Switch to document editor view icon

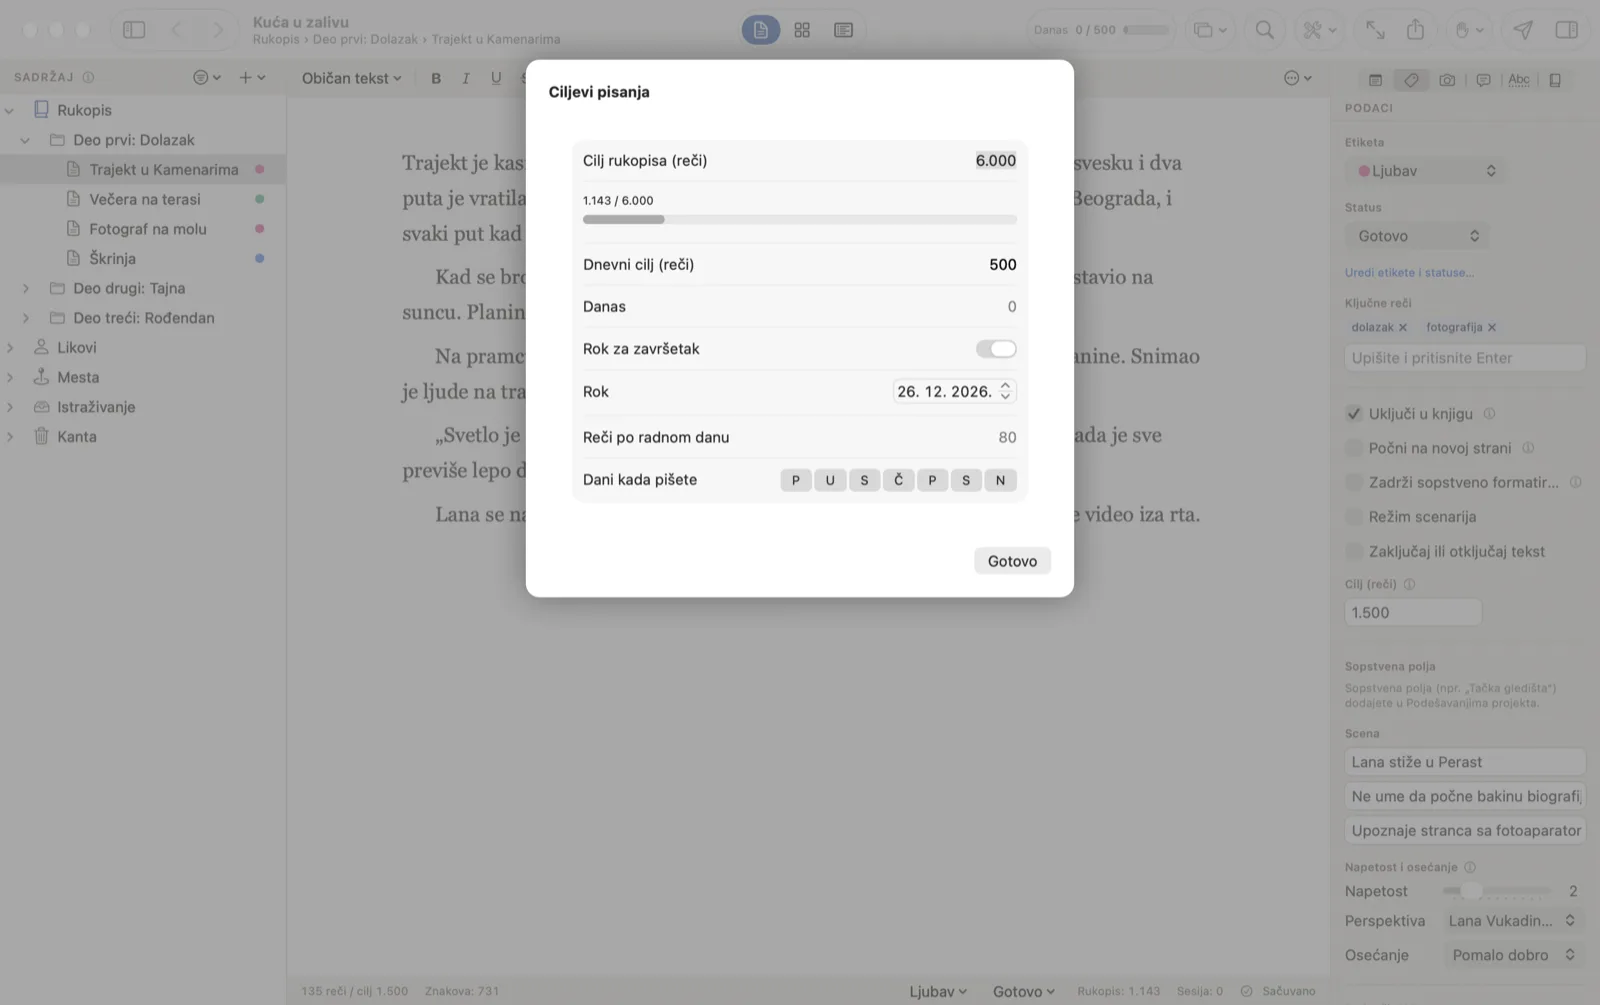click(x=761, y=30)
